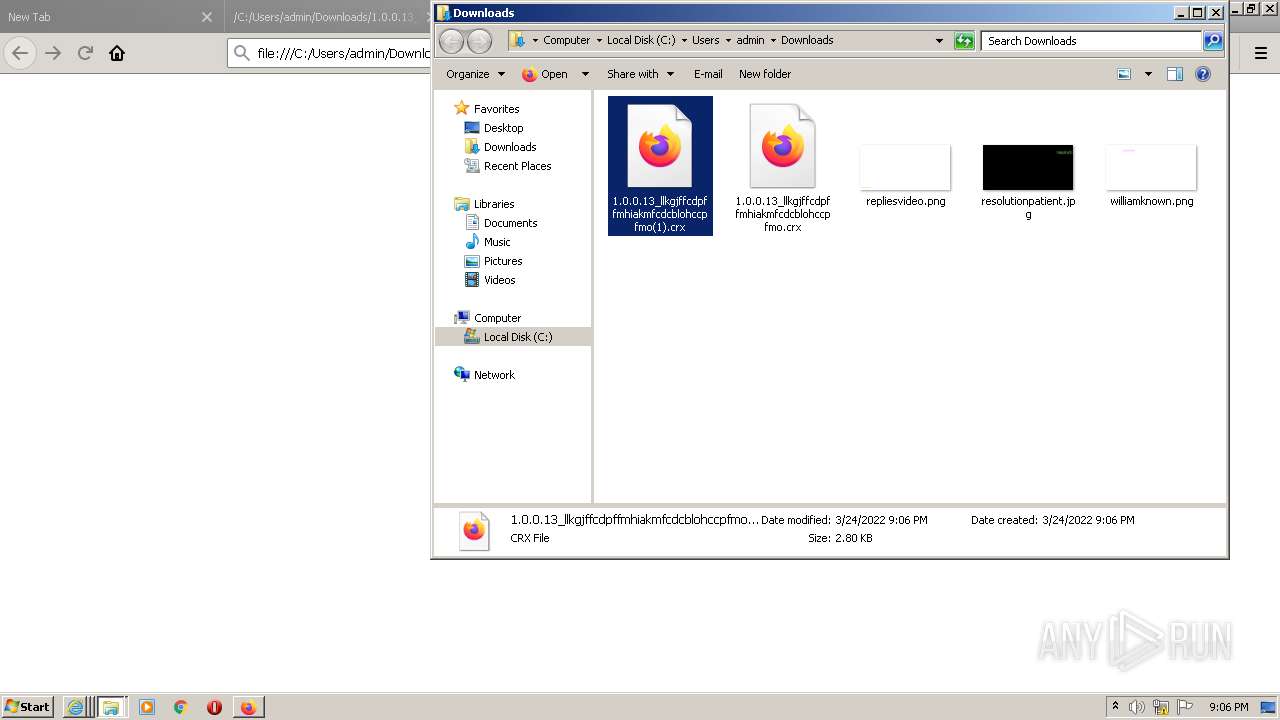
Task: Switch to Firefox taskbar button
Action: 248,707
